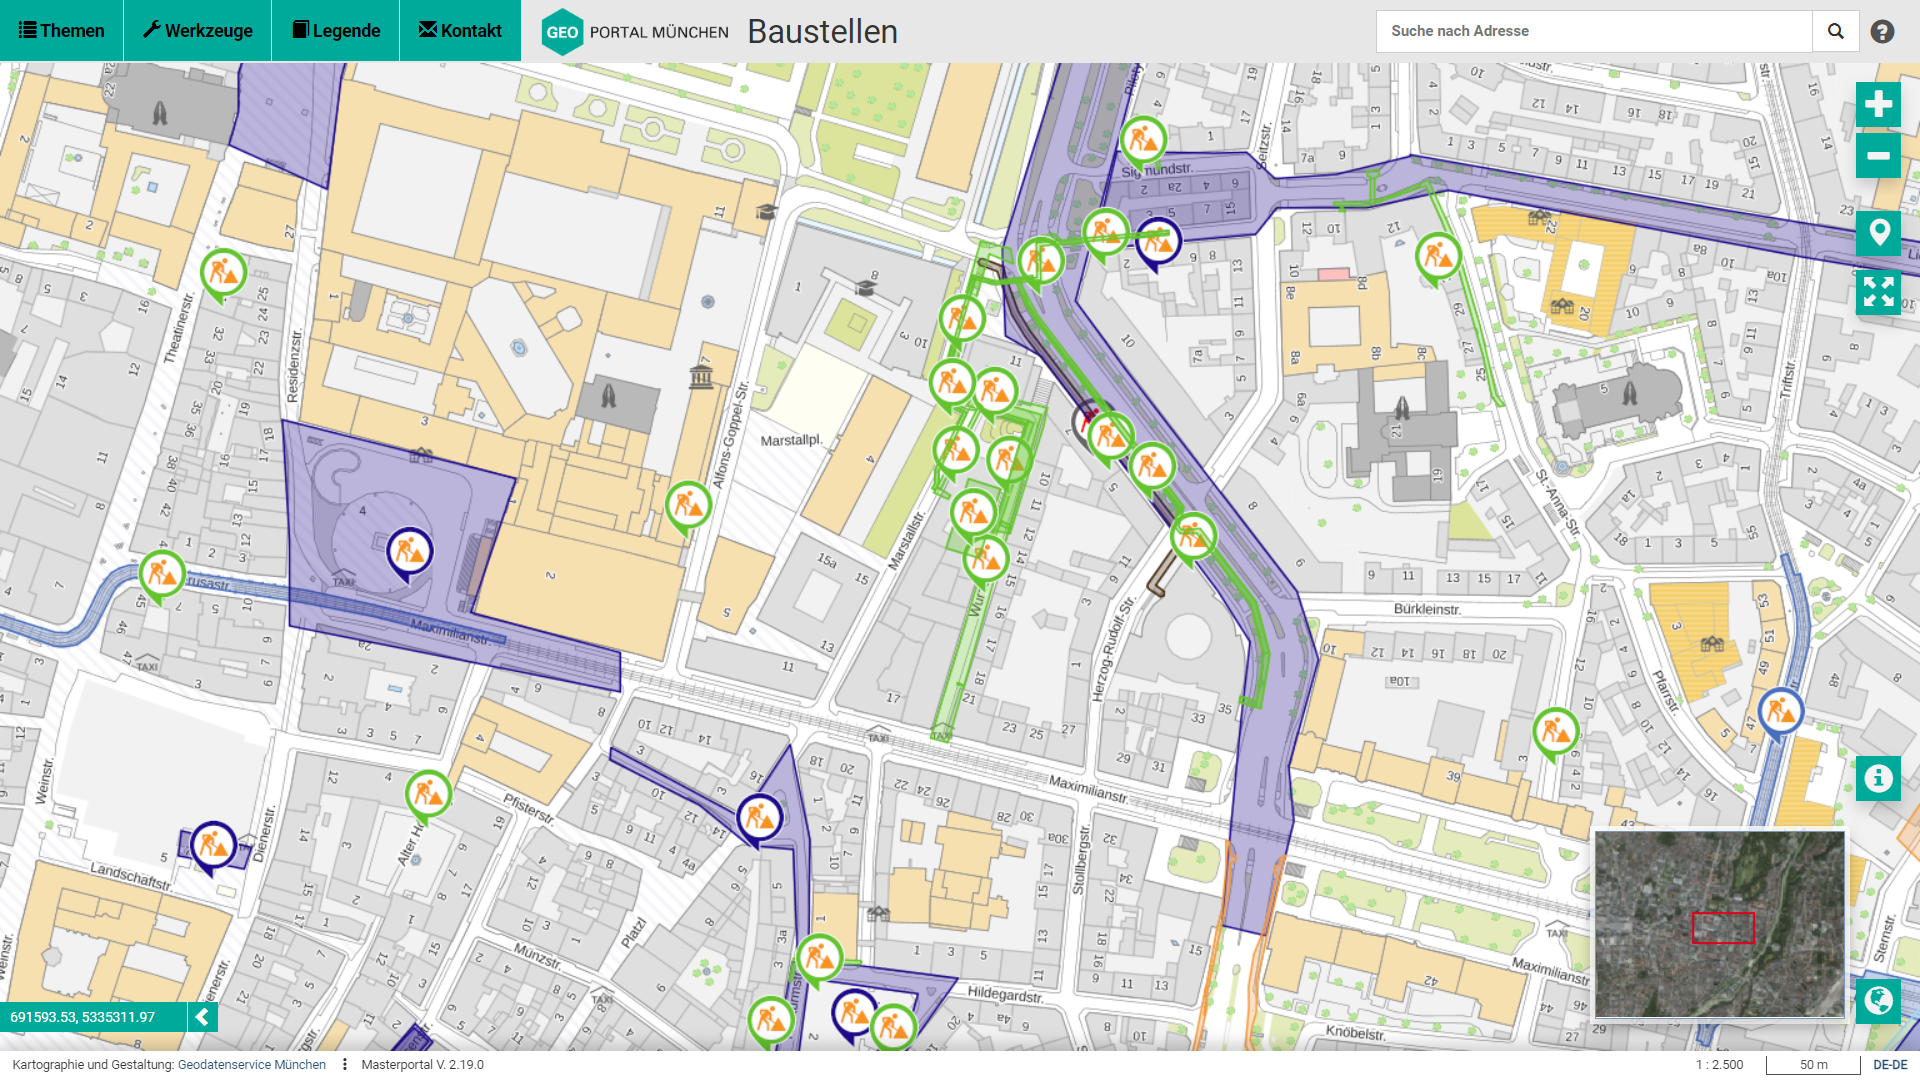Screen dimensions: 1920x1080
Task: Select construction marker above Hildegardstr. left
Action: coord(819,958)
